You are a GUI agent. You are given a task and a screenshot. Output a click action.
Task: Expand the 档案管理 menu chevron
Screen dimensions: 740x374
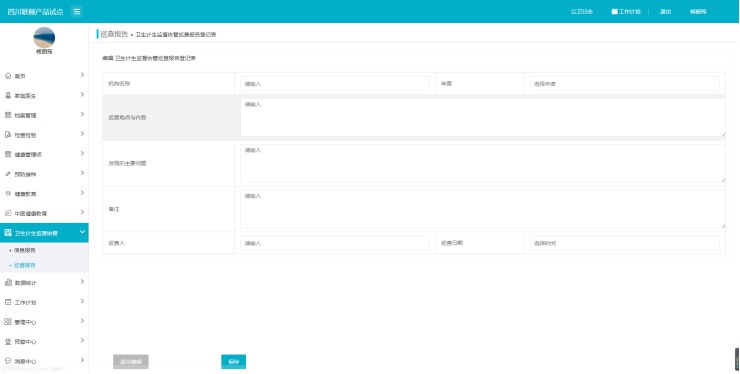pyautogui.click(x=82, y=114)
